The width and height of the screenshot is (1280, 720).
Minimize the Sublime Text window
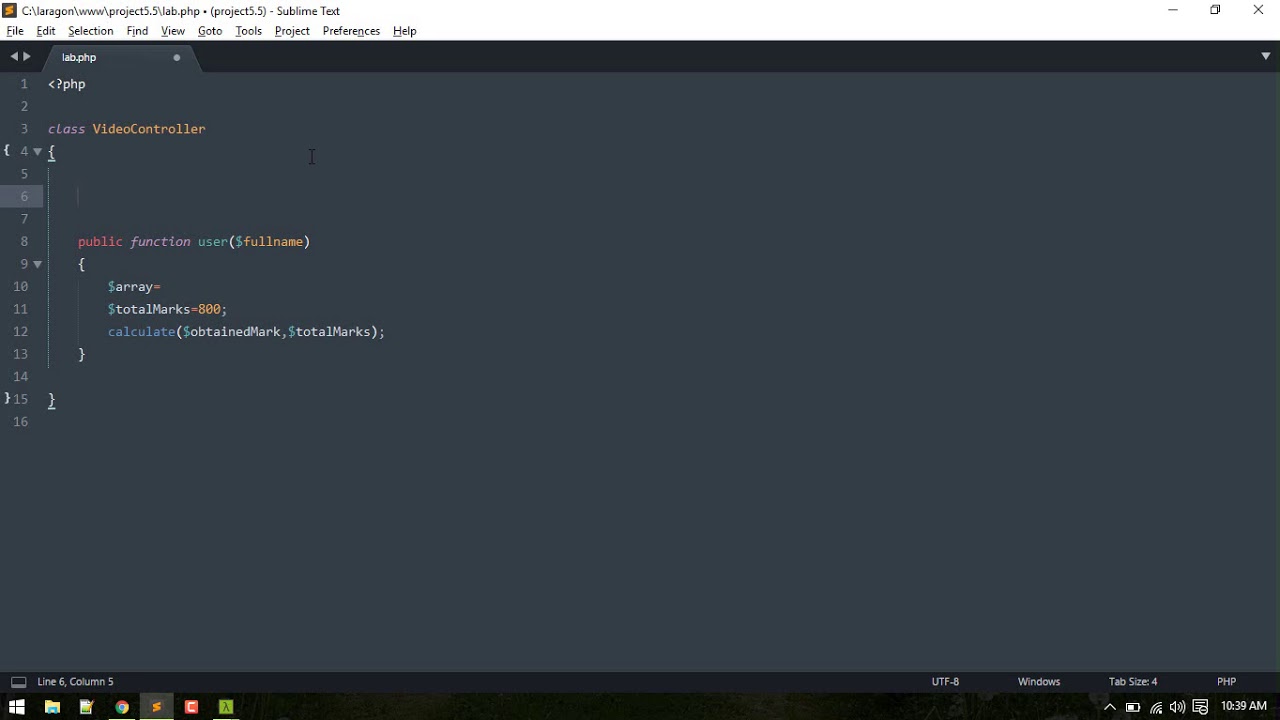[1173, 10]
